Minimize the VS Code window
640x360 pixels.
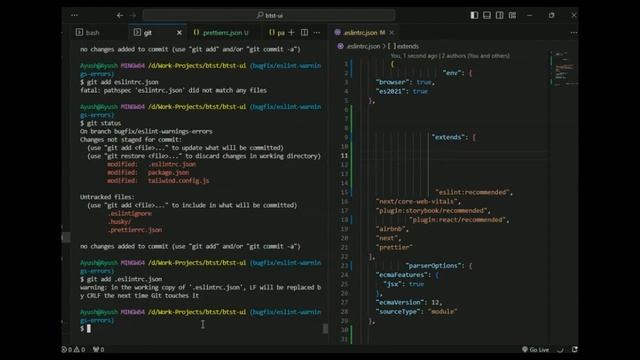click(x=529, y=15)
